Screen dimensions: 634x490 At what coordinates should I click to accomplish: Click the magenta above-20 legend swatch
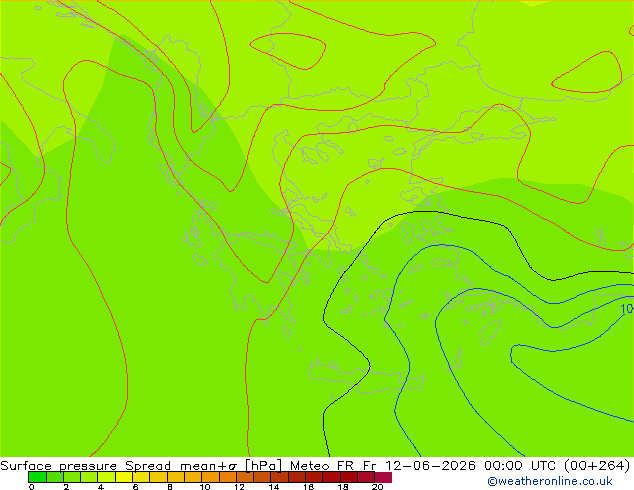[383, 477]
